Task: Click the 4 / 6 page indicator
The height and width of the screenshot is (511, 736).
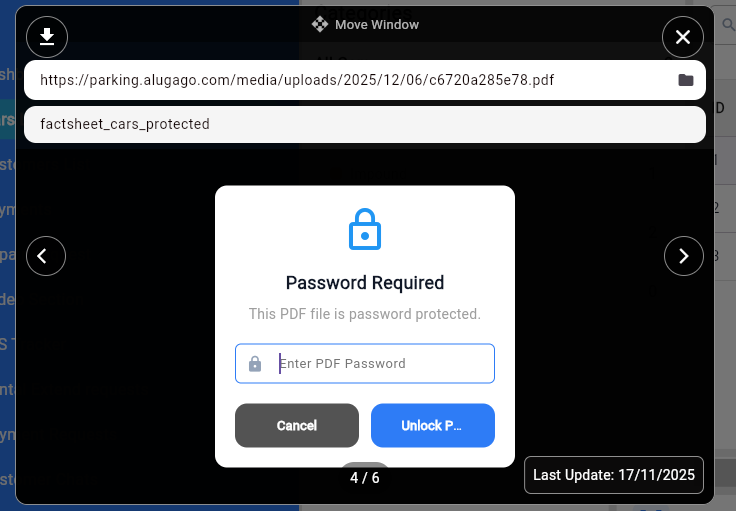Action: coord(365,478)
